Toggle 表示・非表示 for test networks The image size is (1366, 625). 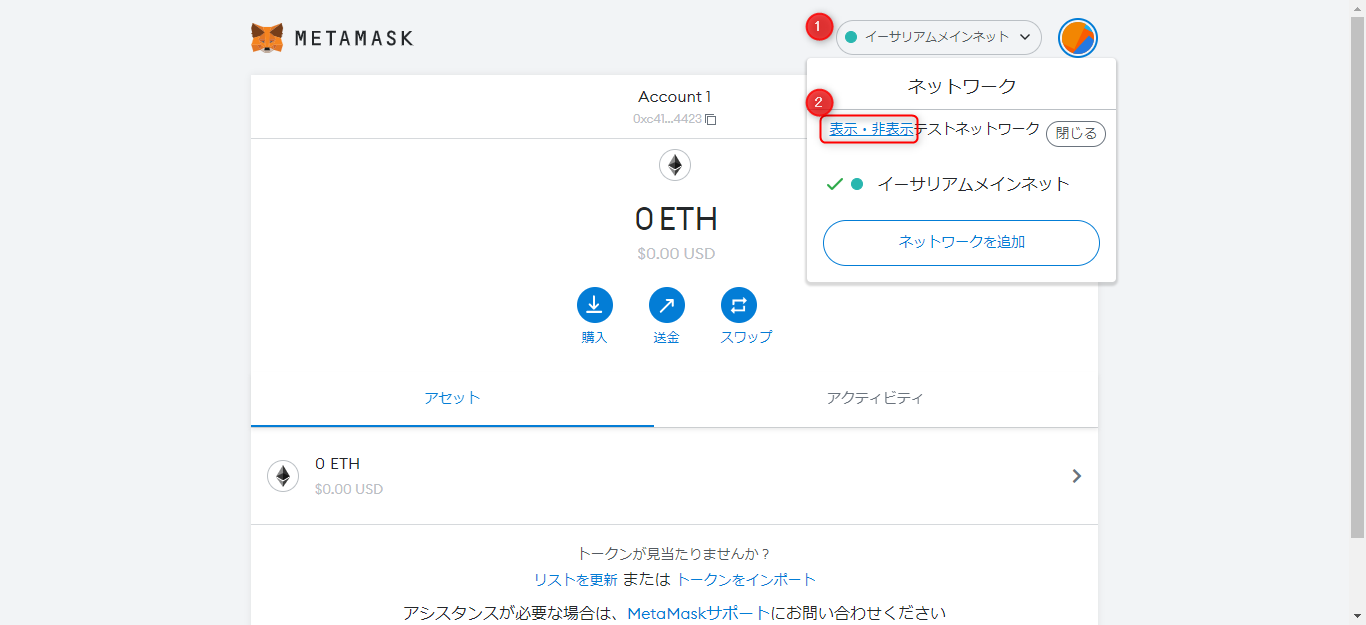870,129
